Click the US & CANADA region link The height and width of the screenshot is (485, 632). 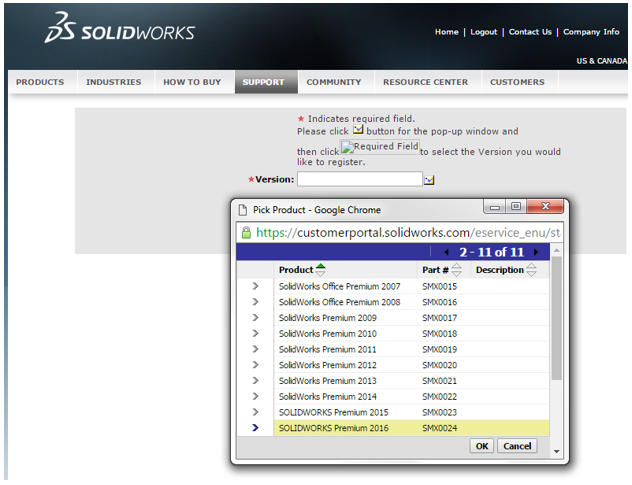pyautogui.click(x=601, y=61)
